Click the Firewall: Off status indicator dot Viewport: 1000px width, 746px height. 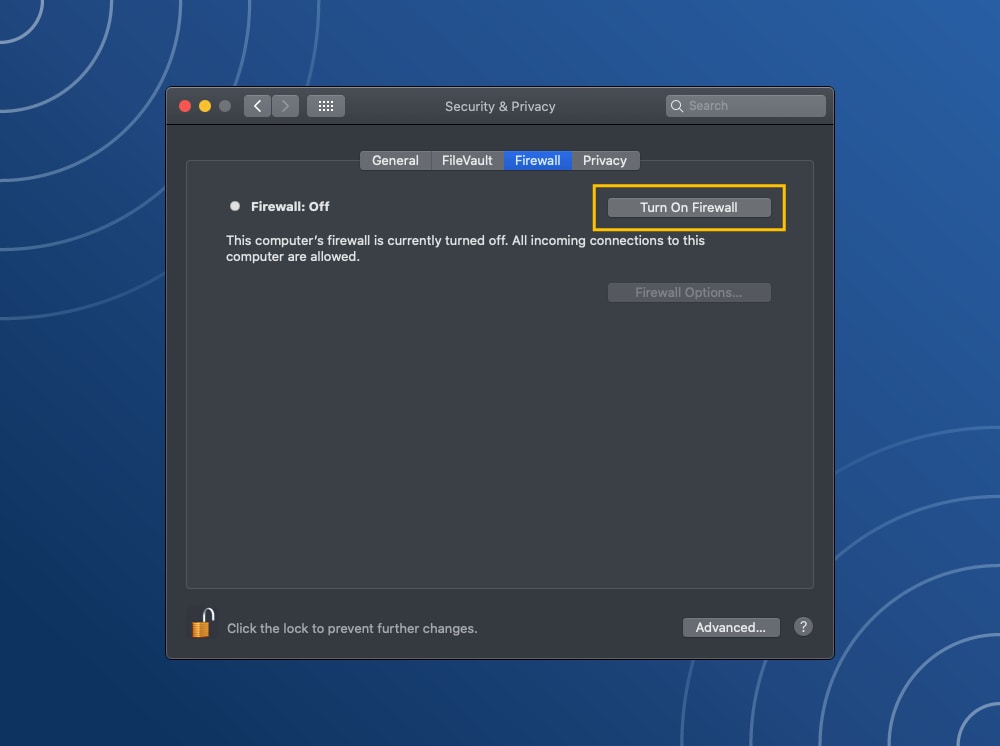[x=235, y=206]
